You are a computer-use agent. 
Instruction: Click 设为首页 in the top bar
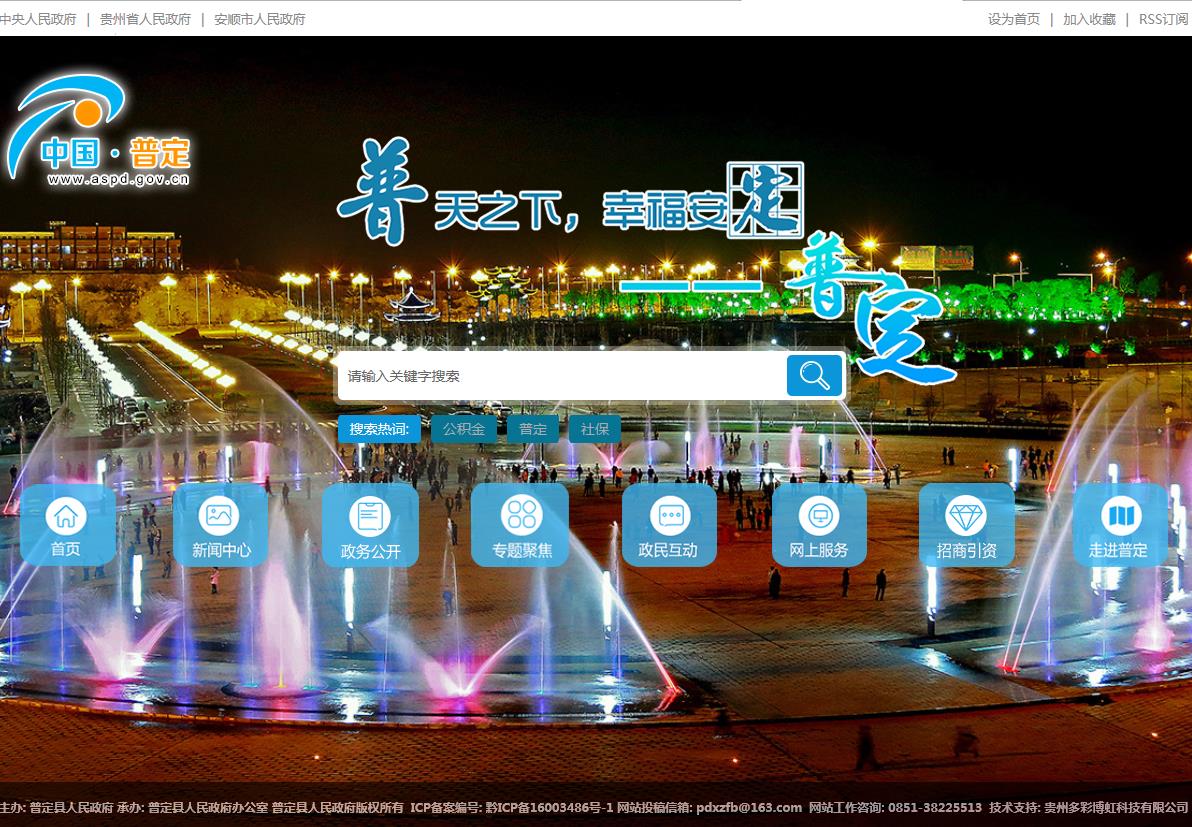click(1013, 19)
